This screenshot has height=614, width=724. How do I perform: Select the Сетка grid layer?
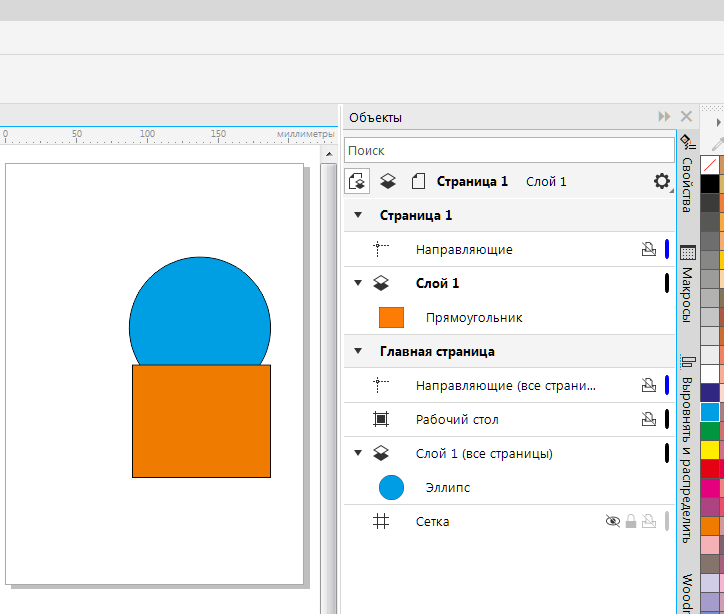coord(432,521)
